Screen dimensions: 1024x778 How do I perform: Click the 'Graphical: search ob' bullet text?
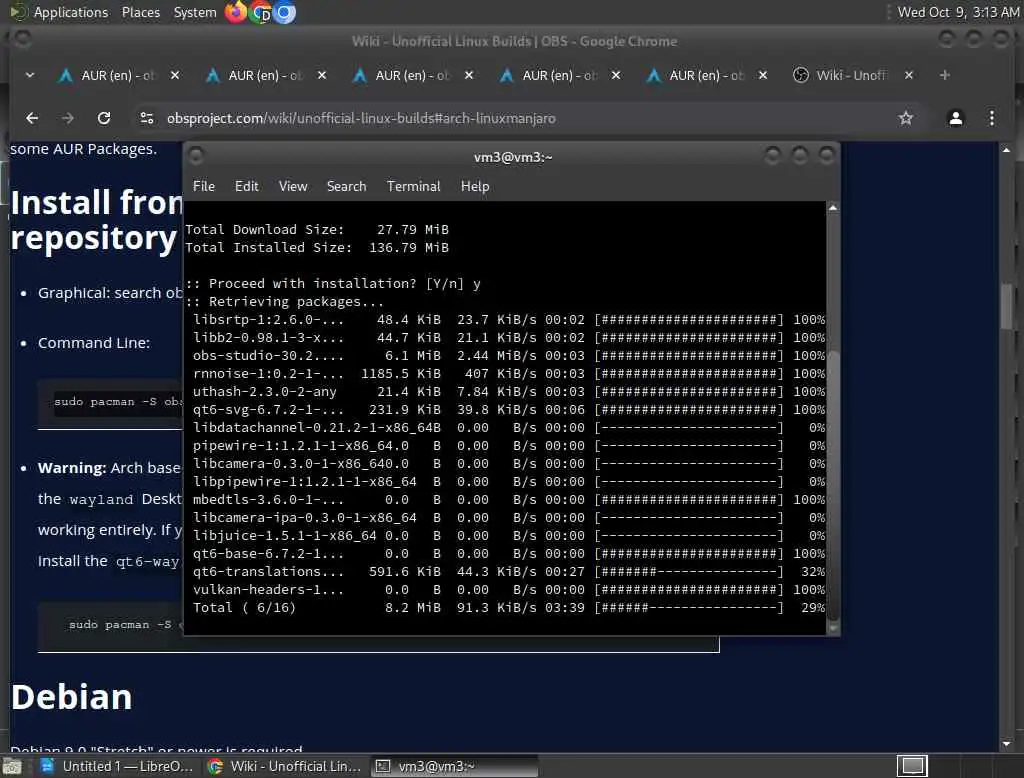tap(110, 293)
